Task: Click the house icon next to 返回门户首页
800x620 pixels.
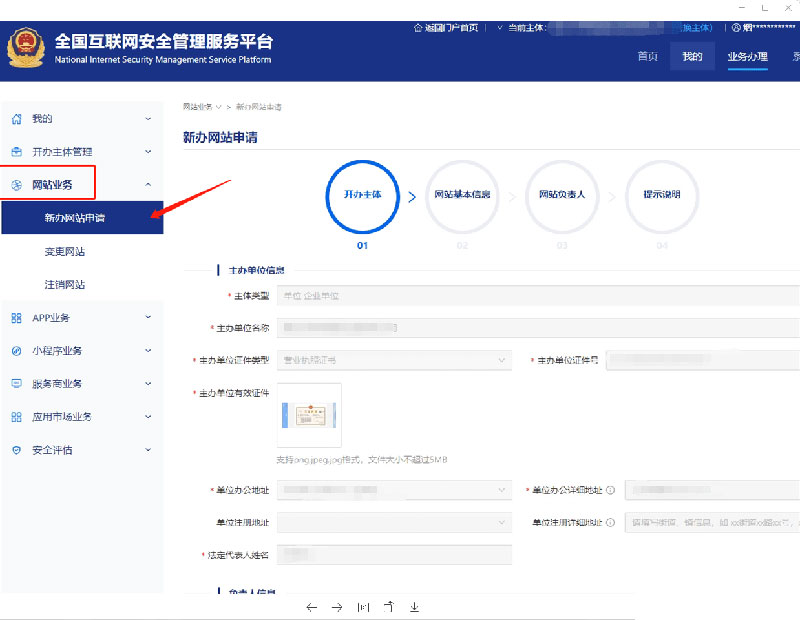Action: (418, 27)
